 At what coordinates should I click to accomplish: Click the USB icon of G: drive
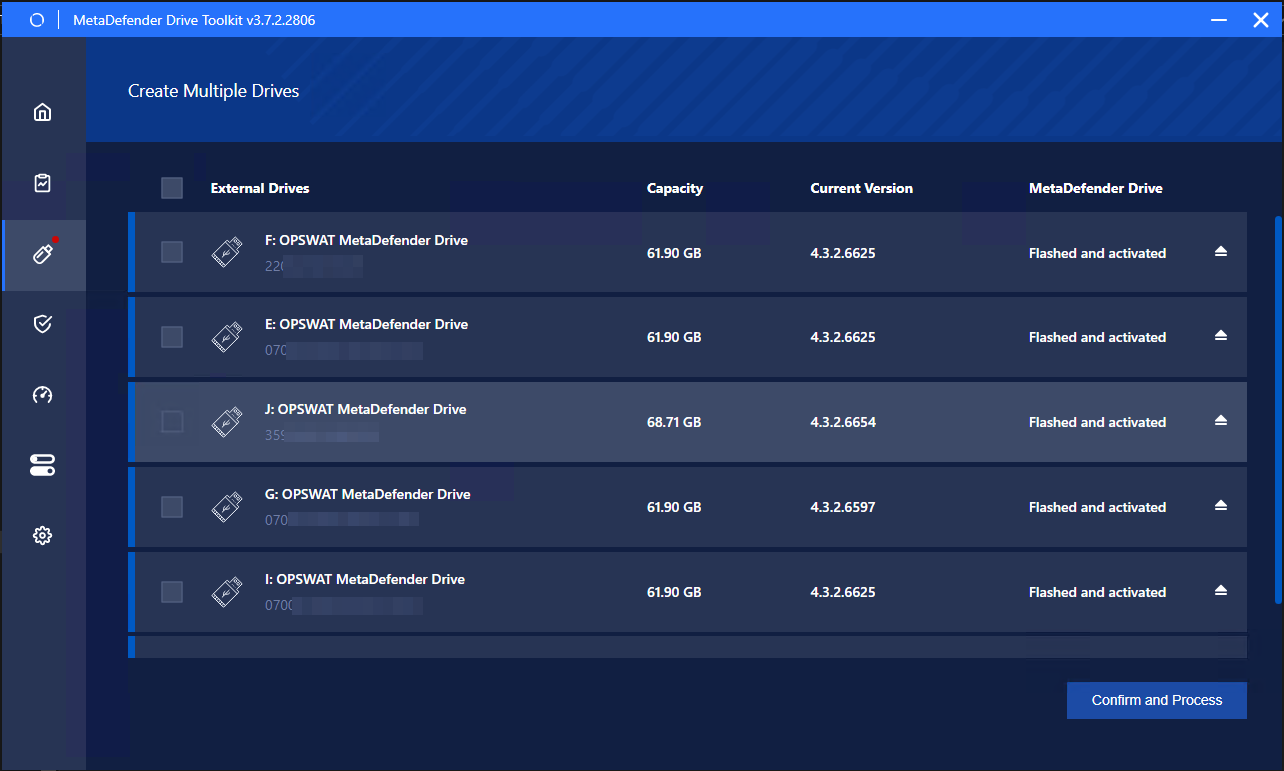[227, 507]
